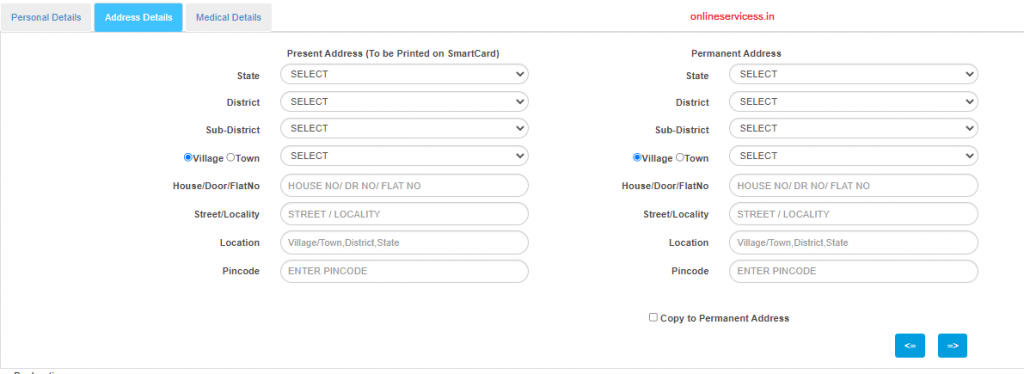Viewport: 1024px width, 374px height.
Task: Choose Town radio under Present Address
Action: click(230, 157)
